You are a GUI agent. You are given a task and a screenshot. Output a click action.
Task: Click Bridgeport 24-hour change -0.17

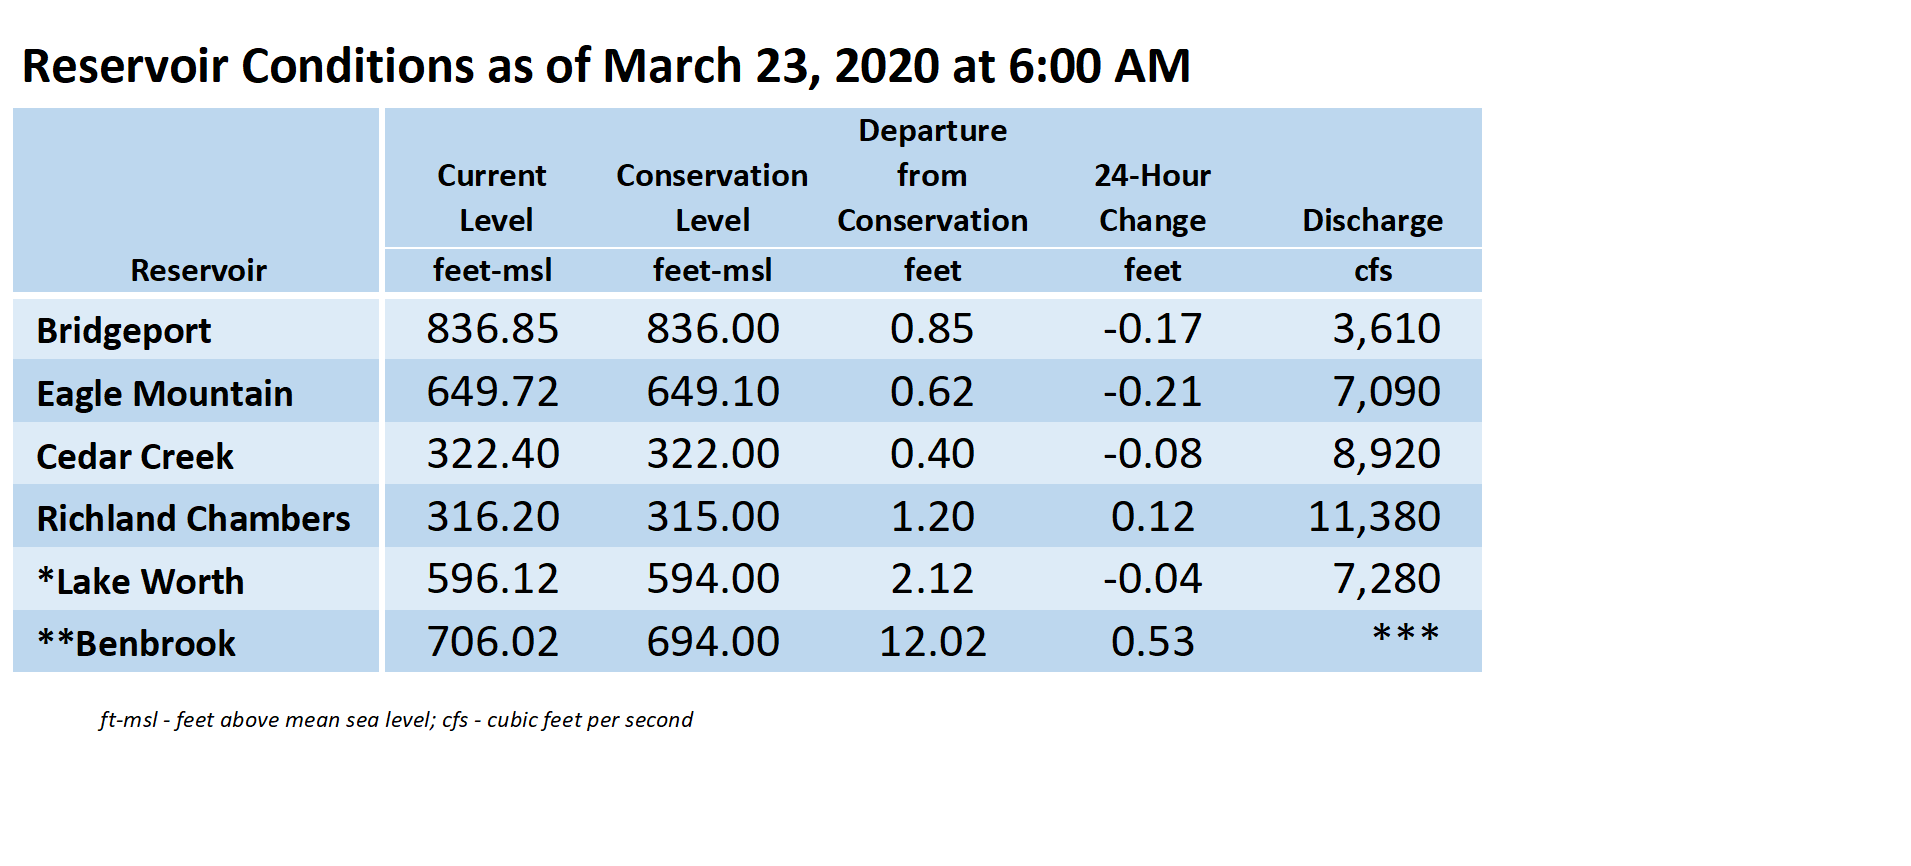1152,329
